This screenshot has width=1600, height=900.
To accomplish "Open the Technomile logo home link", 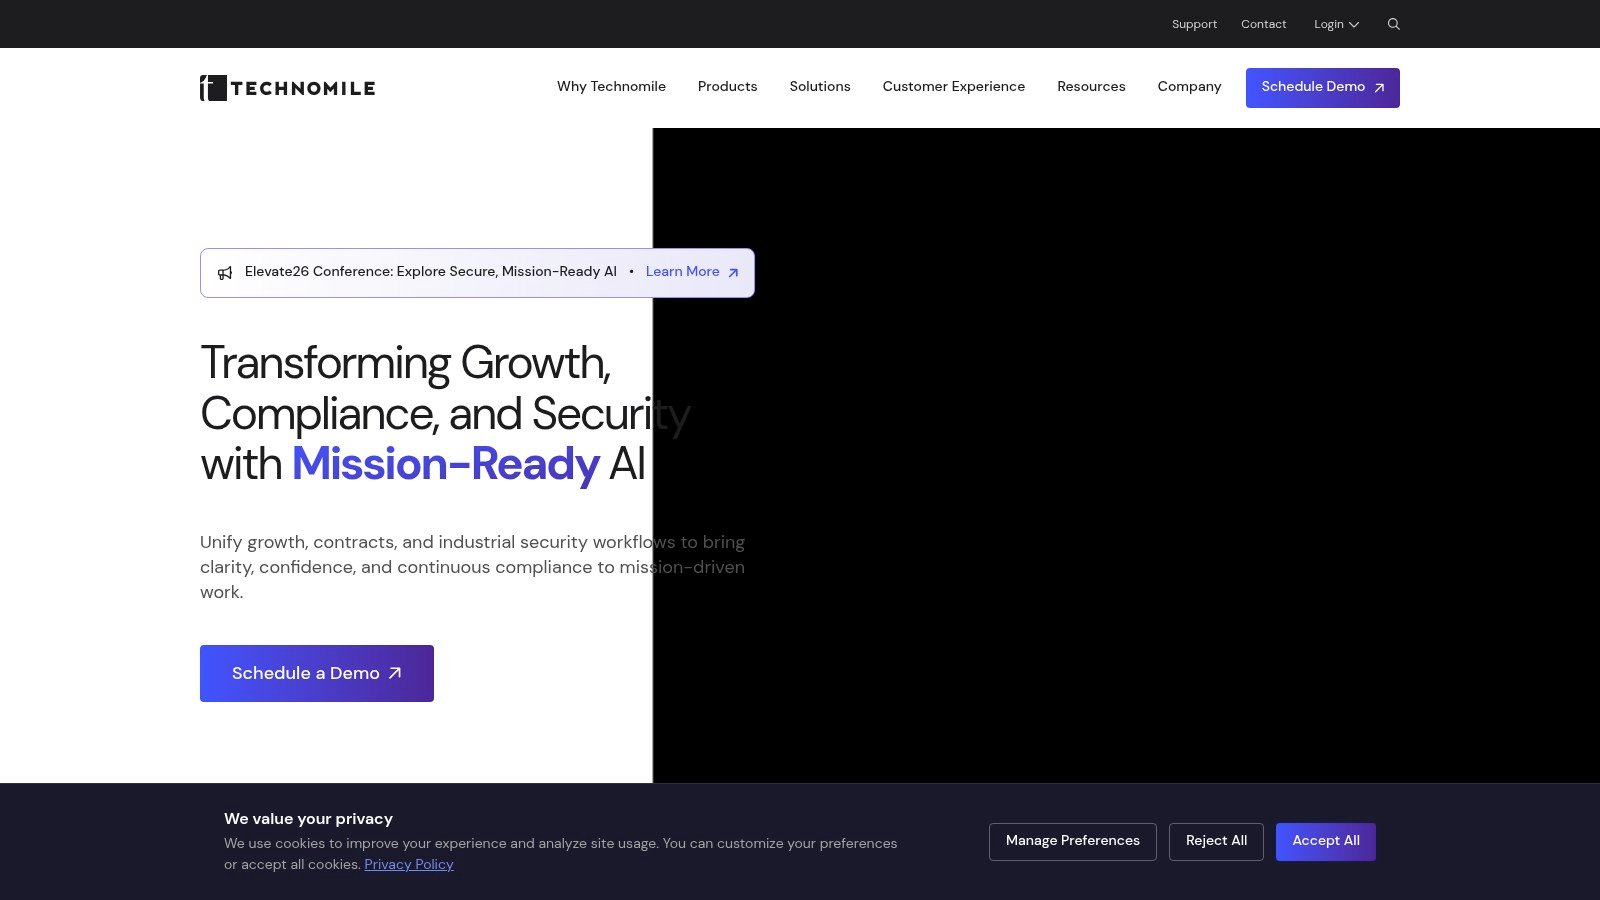I will point(287,88).
